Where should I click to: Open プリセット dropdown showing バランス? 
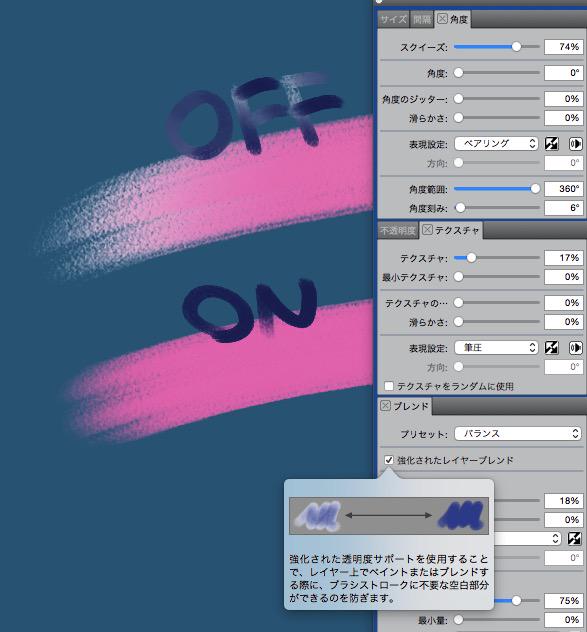tap(518, 434)
